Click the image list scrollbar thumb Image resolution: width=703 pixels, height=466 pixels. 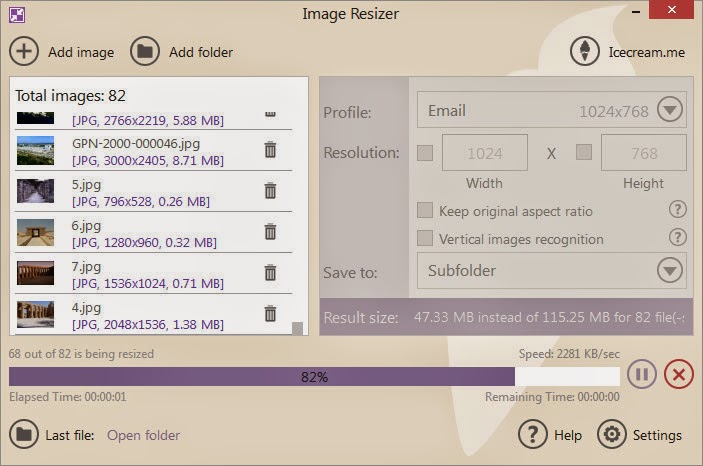pos(297,328)
